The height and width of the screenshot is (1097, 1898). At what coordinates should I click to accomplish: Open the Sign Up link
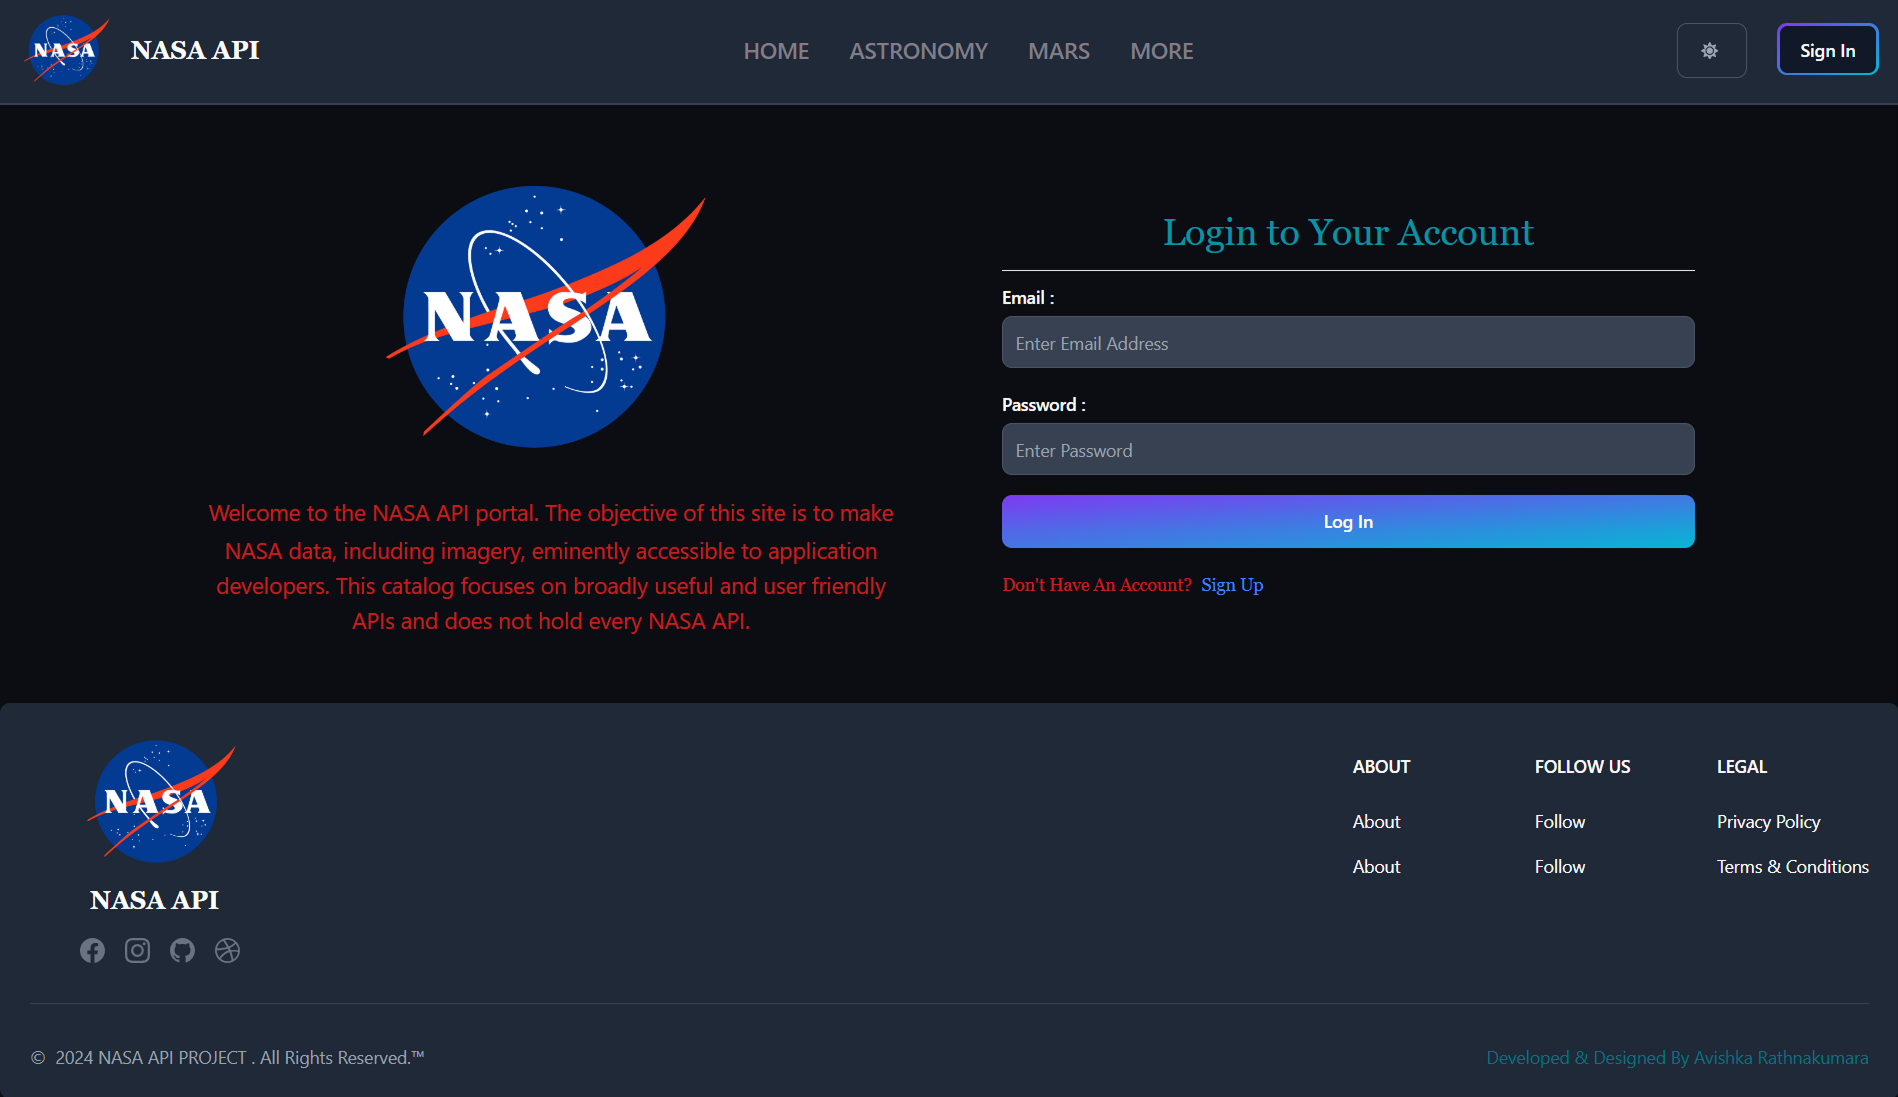click(x=1231, y=584)
